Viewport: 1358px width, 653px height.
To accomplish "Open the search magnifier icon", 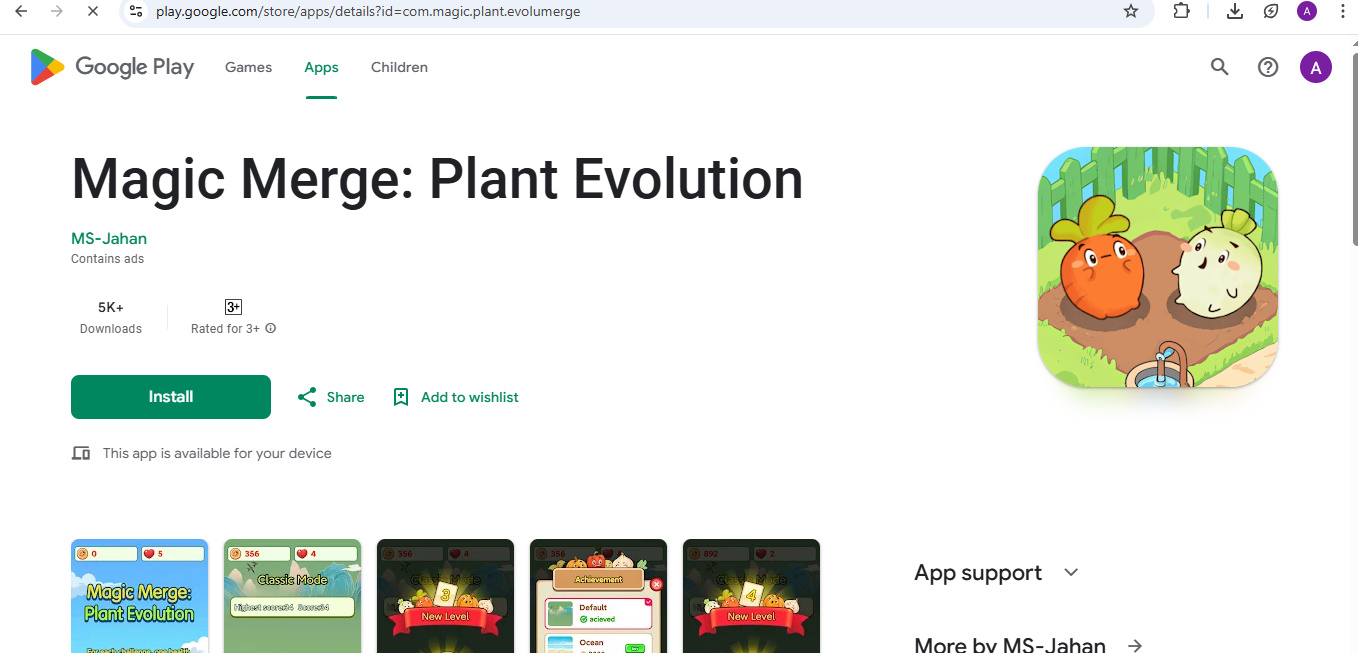I will point(1219,67).
